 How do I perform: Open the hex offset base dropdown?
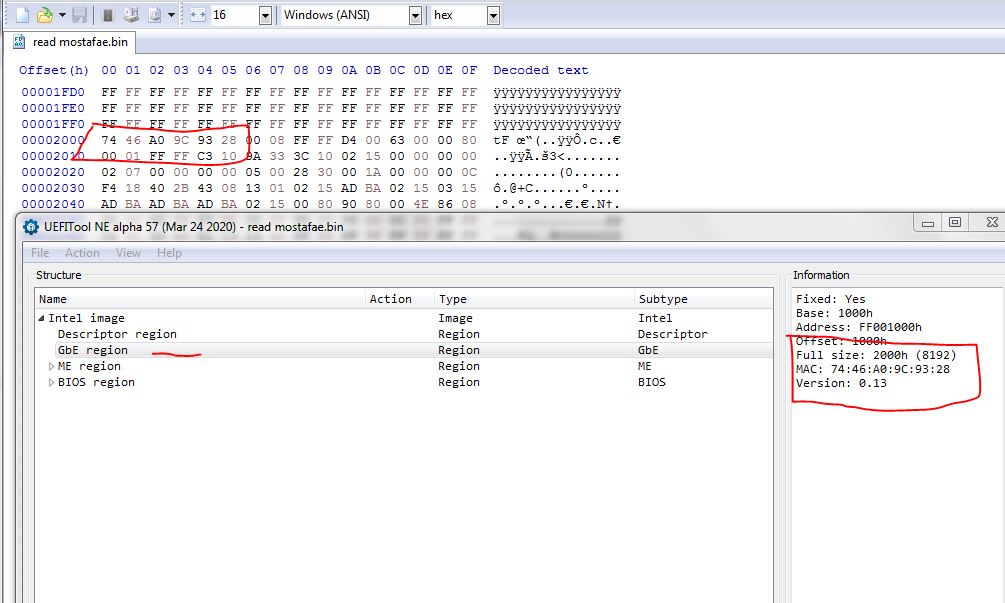(493, 15)
